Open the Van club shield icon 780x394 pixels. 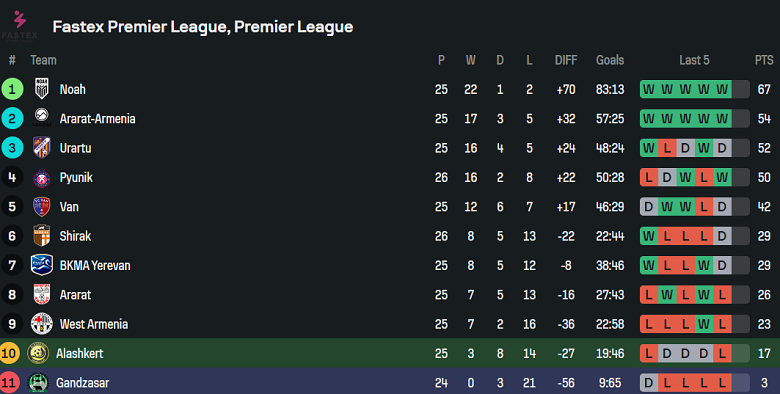tap(42, 206)
